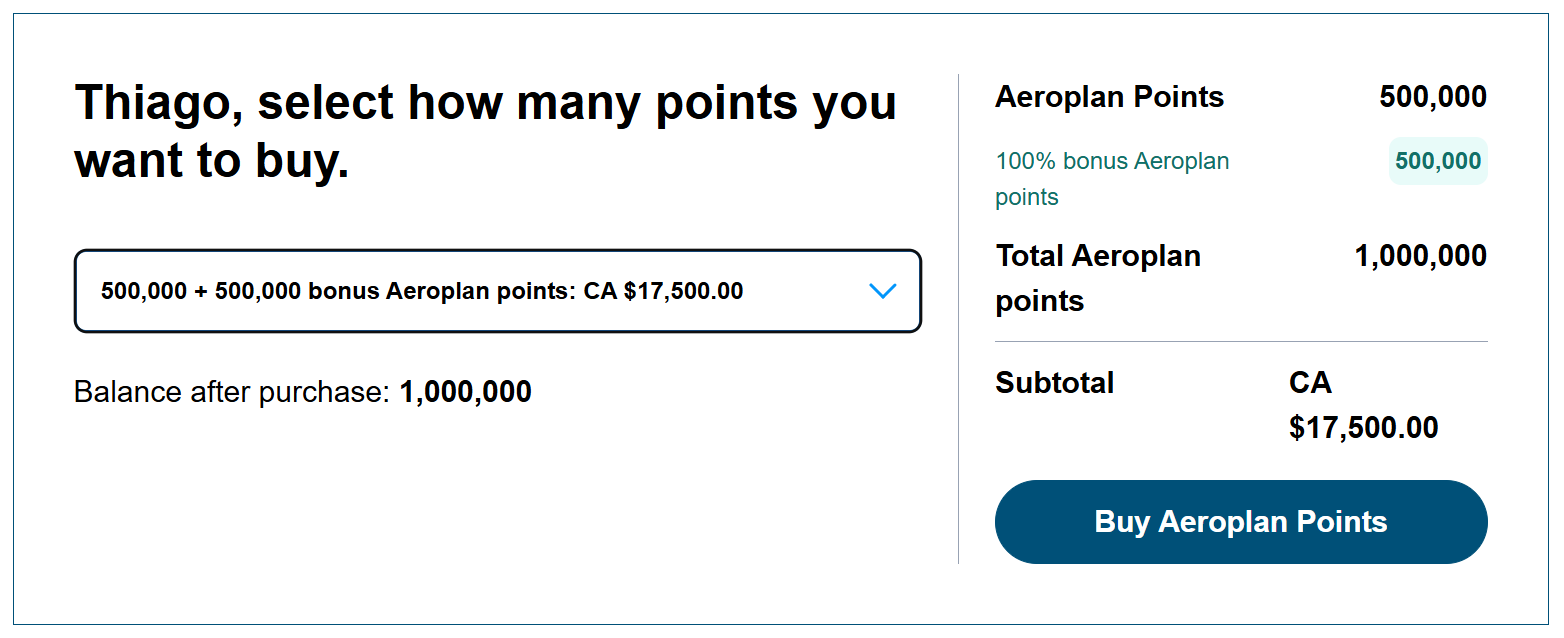Click the Subtotal label
The width and height of the screenshot is (1564, 638).
[1054, 383]
